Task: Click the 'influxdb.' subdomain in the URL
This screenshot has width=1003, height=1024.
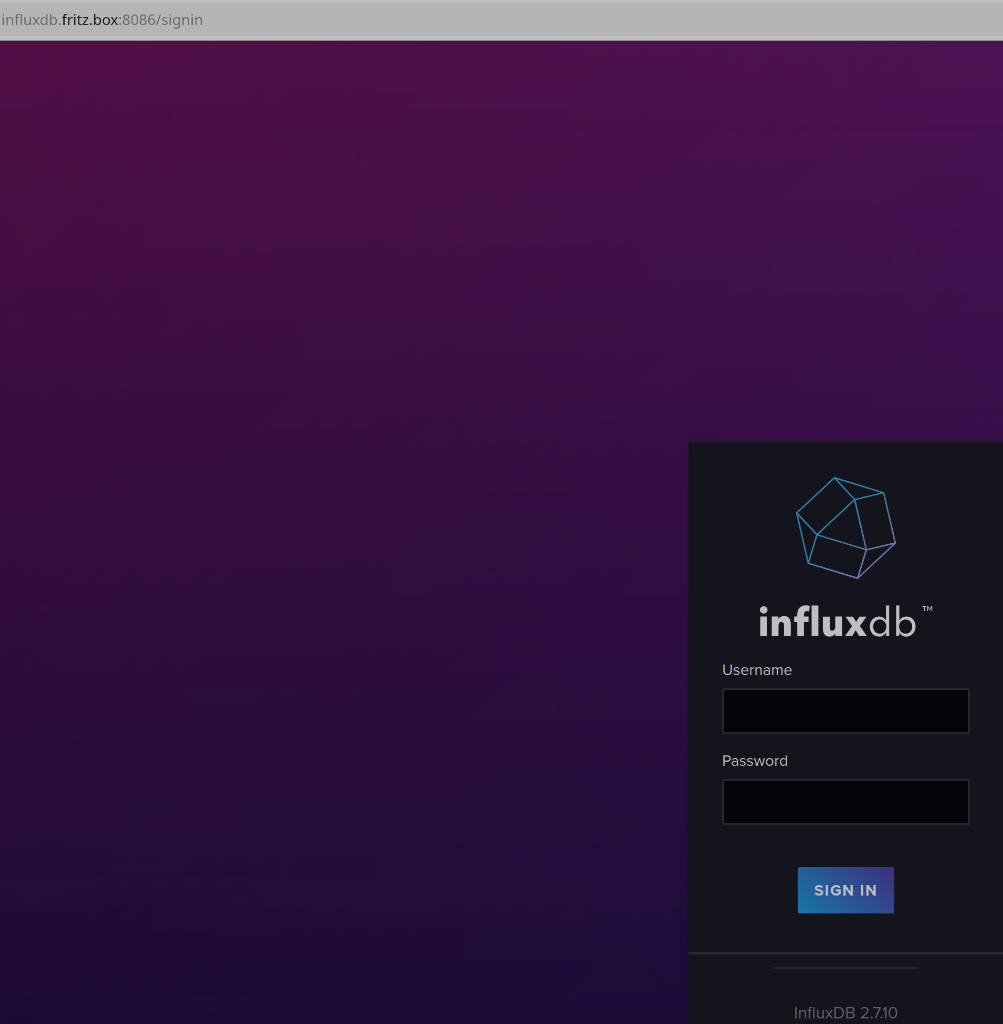Action: pos(30,20)
